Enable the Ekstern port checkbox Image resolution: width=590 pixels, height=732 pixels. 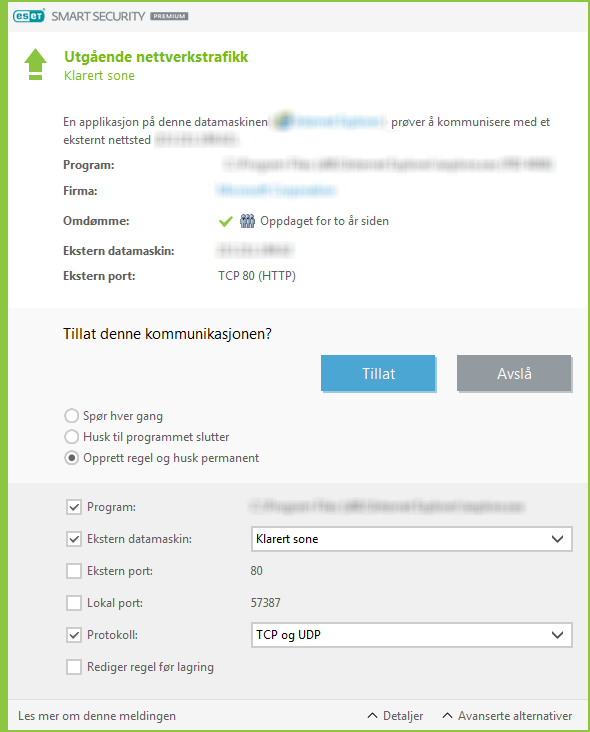[74, 571]
